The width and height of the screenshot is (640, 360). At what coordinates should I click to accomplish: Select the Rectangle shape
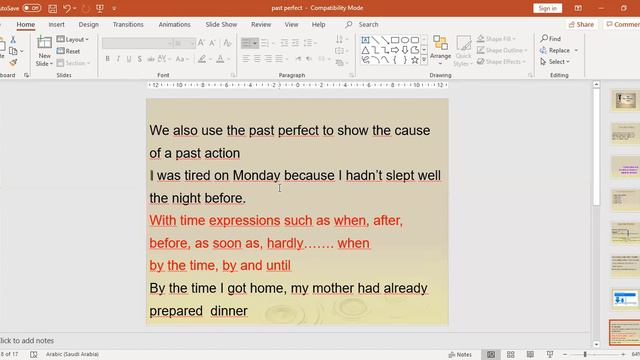coord(395,40)
